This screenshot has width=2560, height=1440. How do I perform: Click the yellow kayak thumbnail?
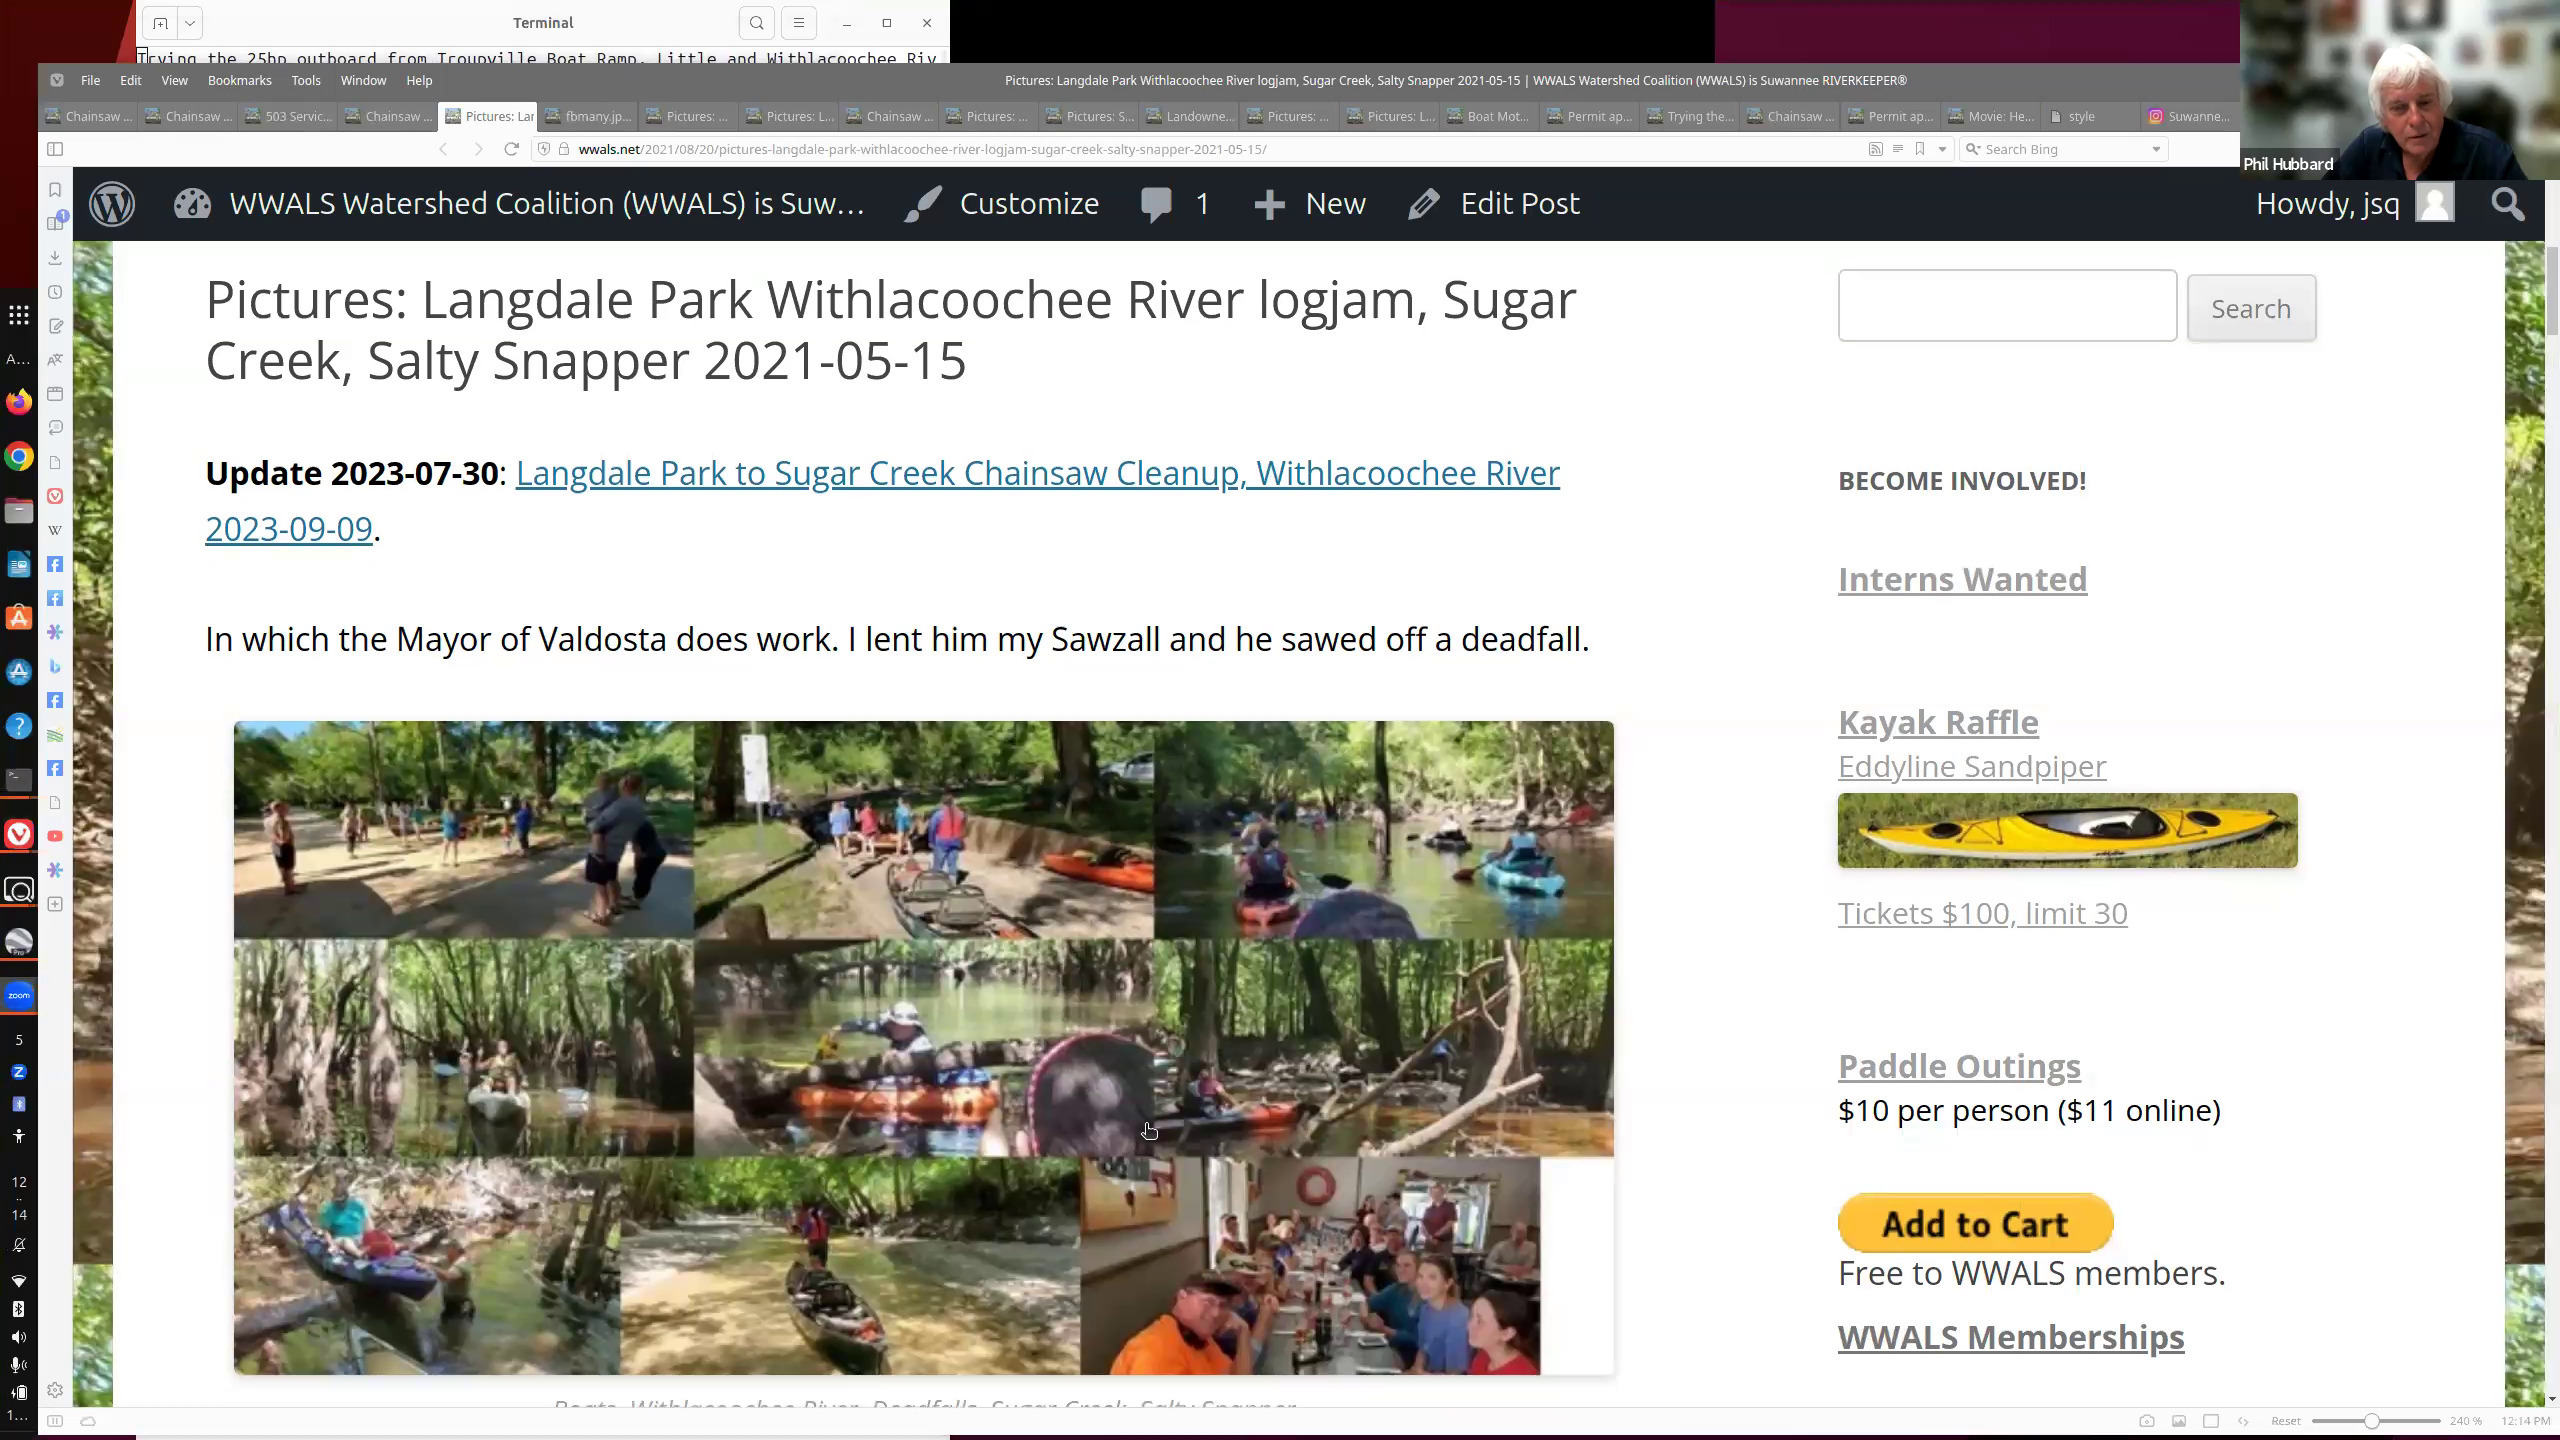click(2067, 830)
